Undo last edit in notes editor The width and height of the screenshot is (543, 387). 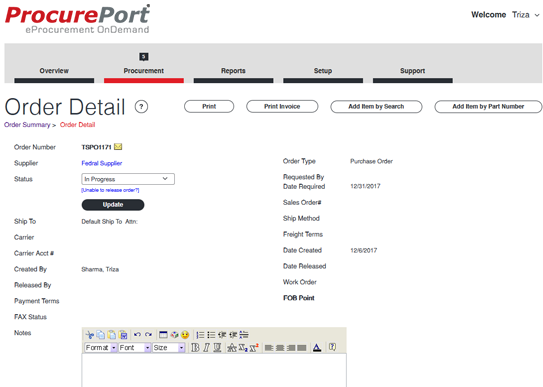[x=137, y=335]
